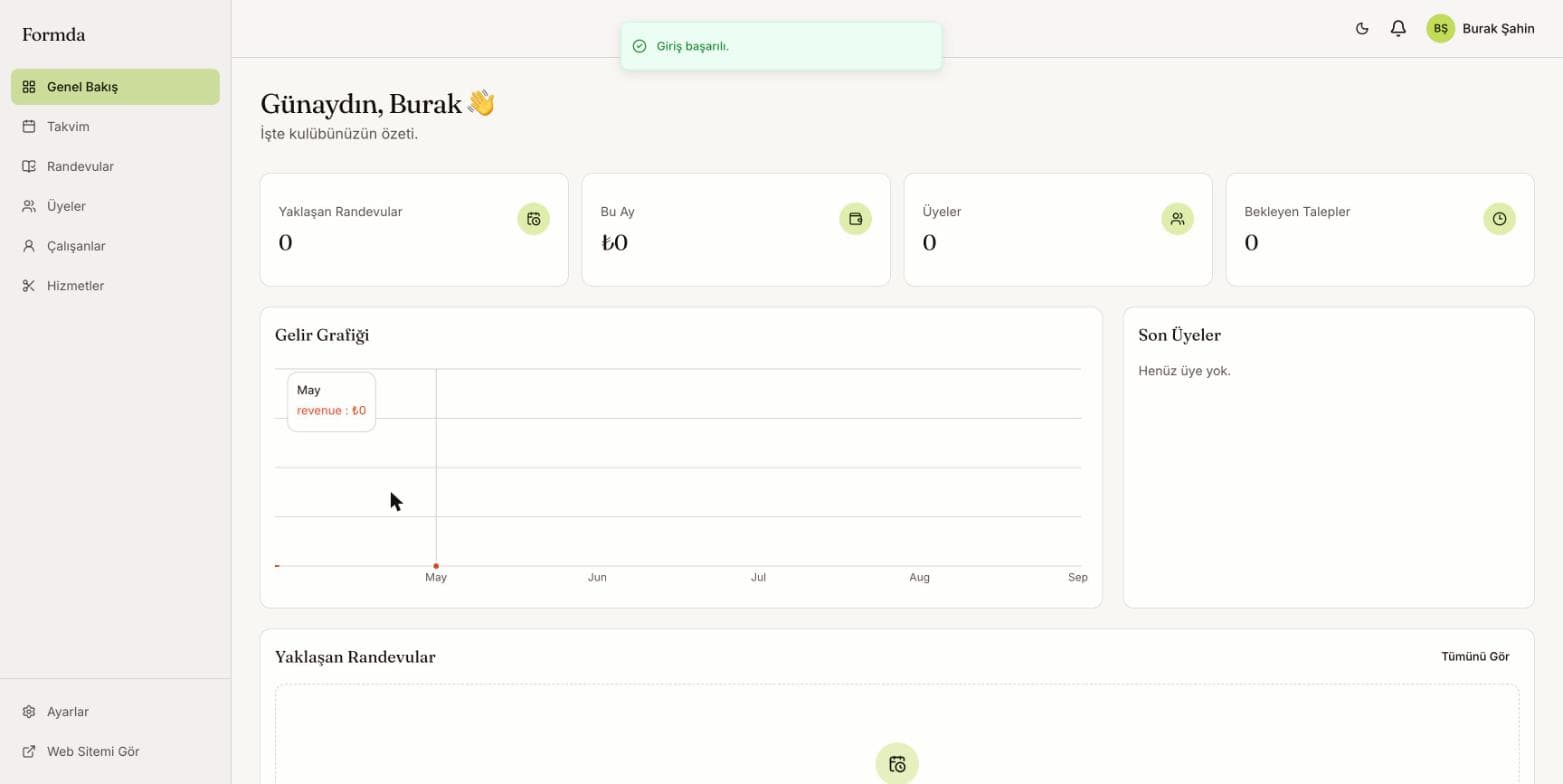Click Bekleyen Talepler card label
The height and width of the screenshot is (784, 1563).
click(1297, 212)
